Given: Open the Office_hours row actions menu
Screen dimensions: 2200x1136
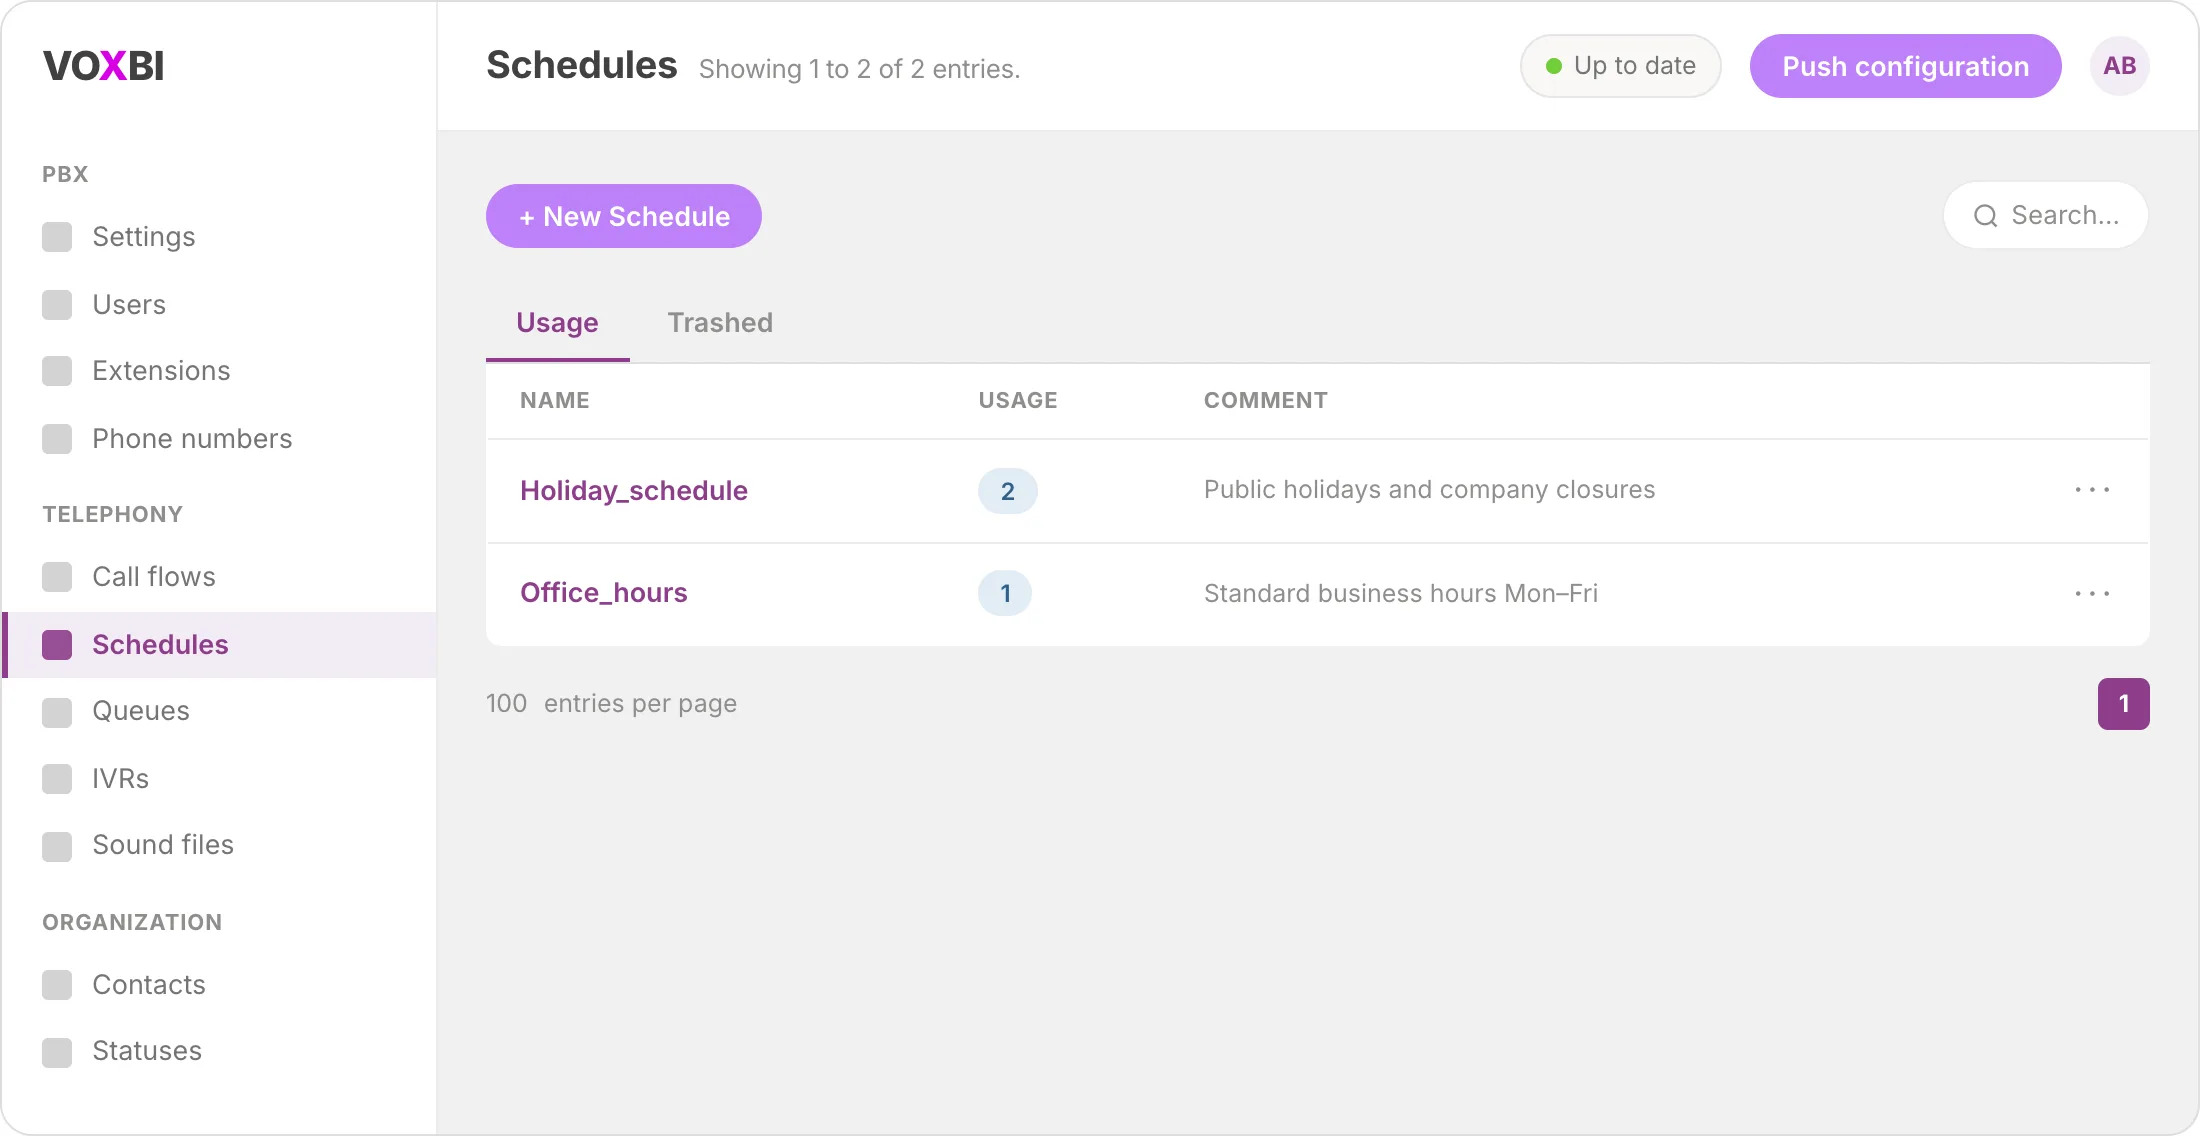Looking at the screenshot, I should [x=2092, y=594].
